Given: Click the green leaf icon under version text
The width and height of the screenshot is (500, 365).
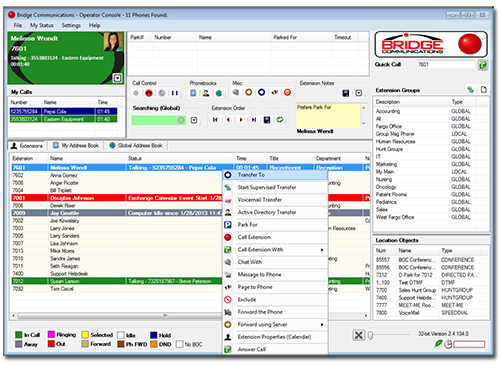Looking at the screenshot, I should pyautogui.click(x=438, y=344).
